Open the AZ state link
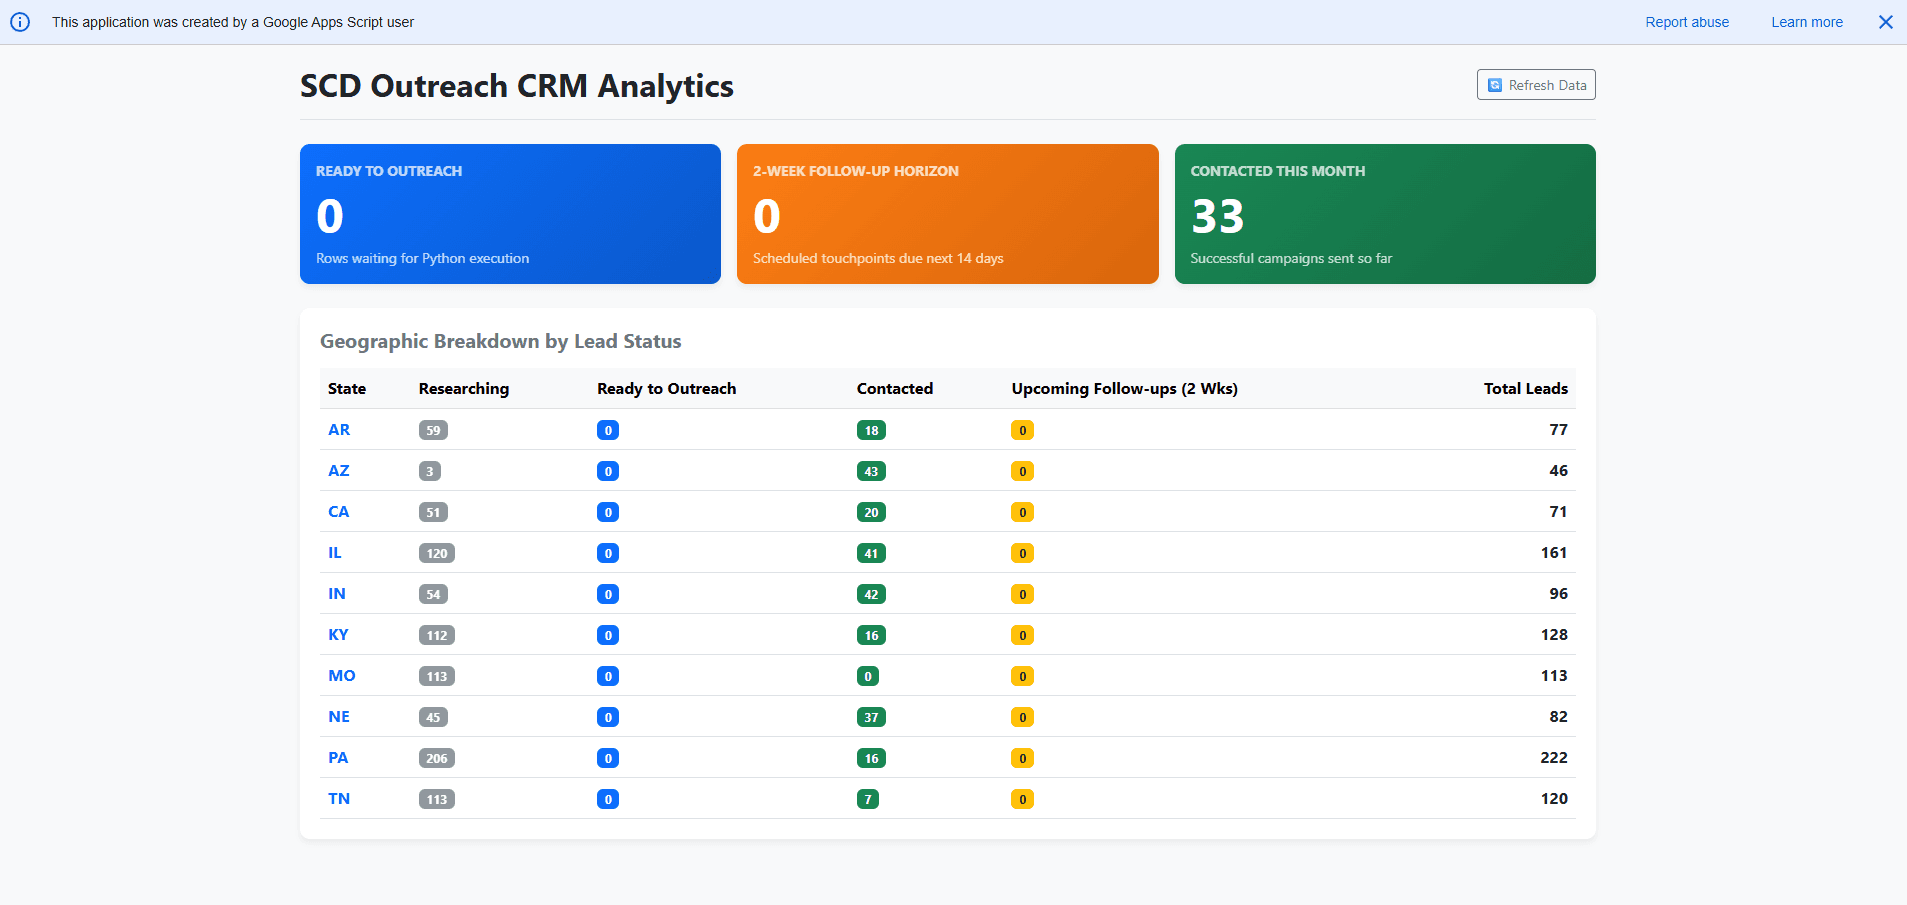Viewport: 1907px width, 905px height. click(339, 471)
